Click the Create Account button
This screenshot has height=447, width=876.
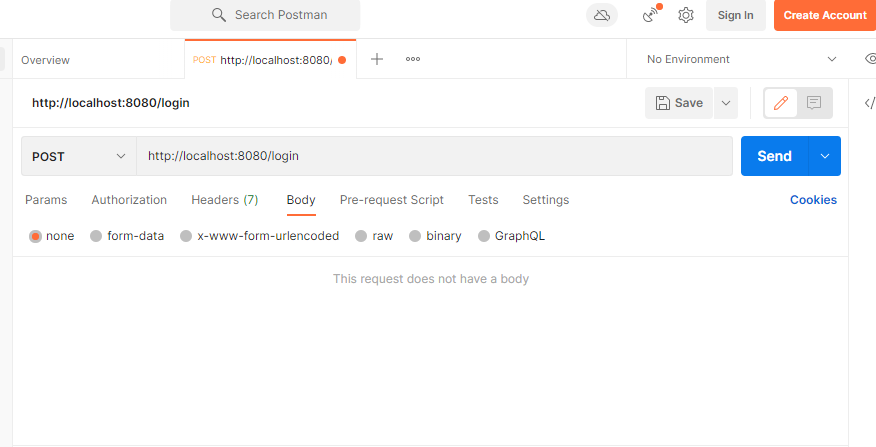[x=825, y=15]
